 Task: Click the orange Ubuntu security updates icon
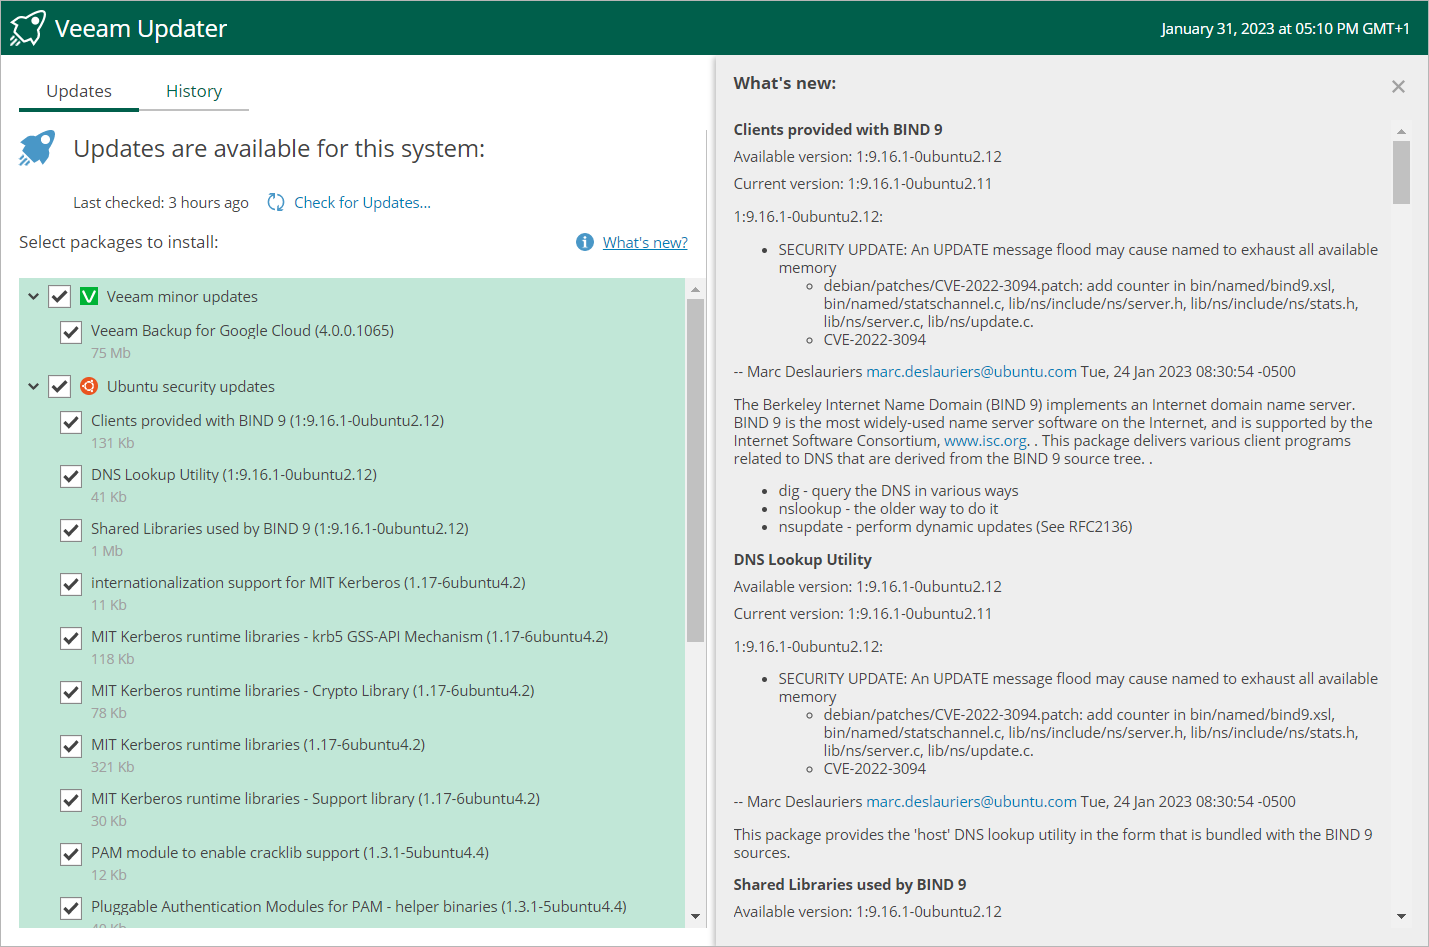(x=89, y=386)
